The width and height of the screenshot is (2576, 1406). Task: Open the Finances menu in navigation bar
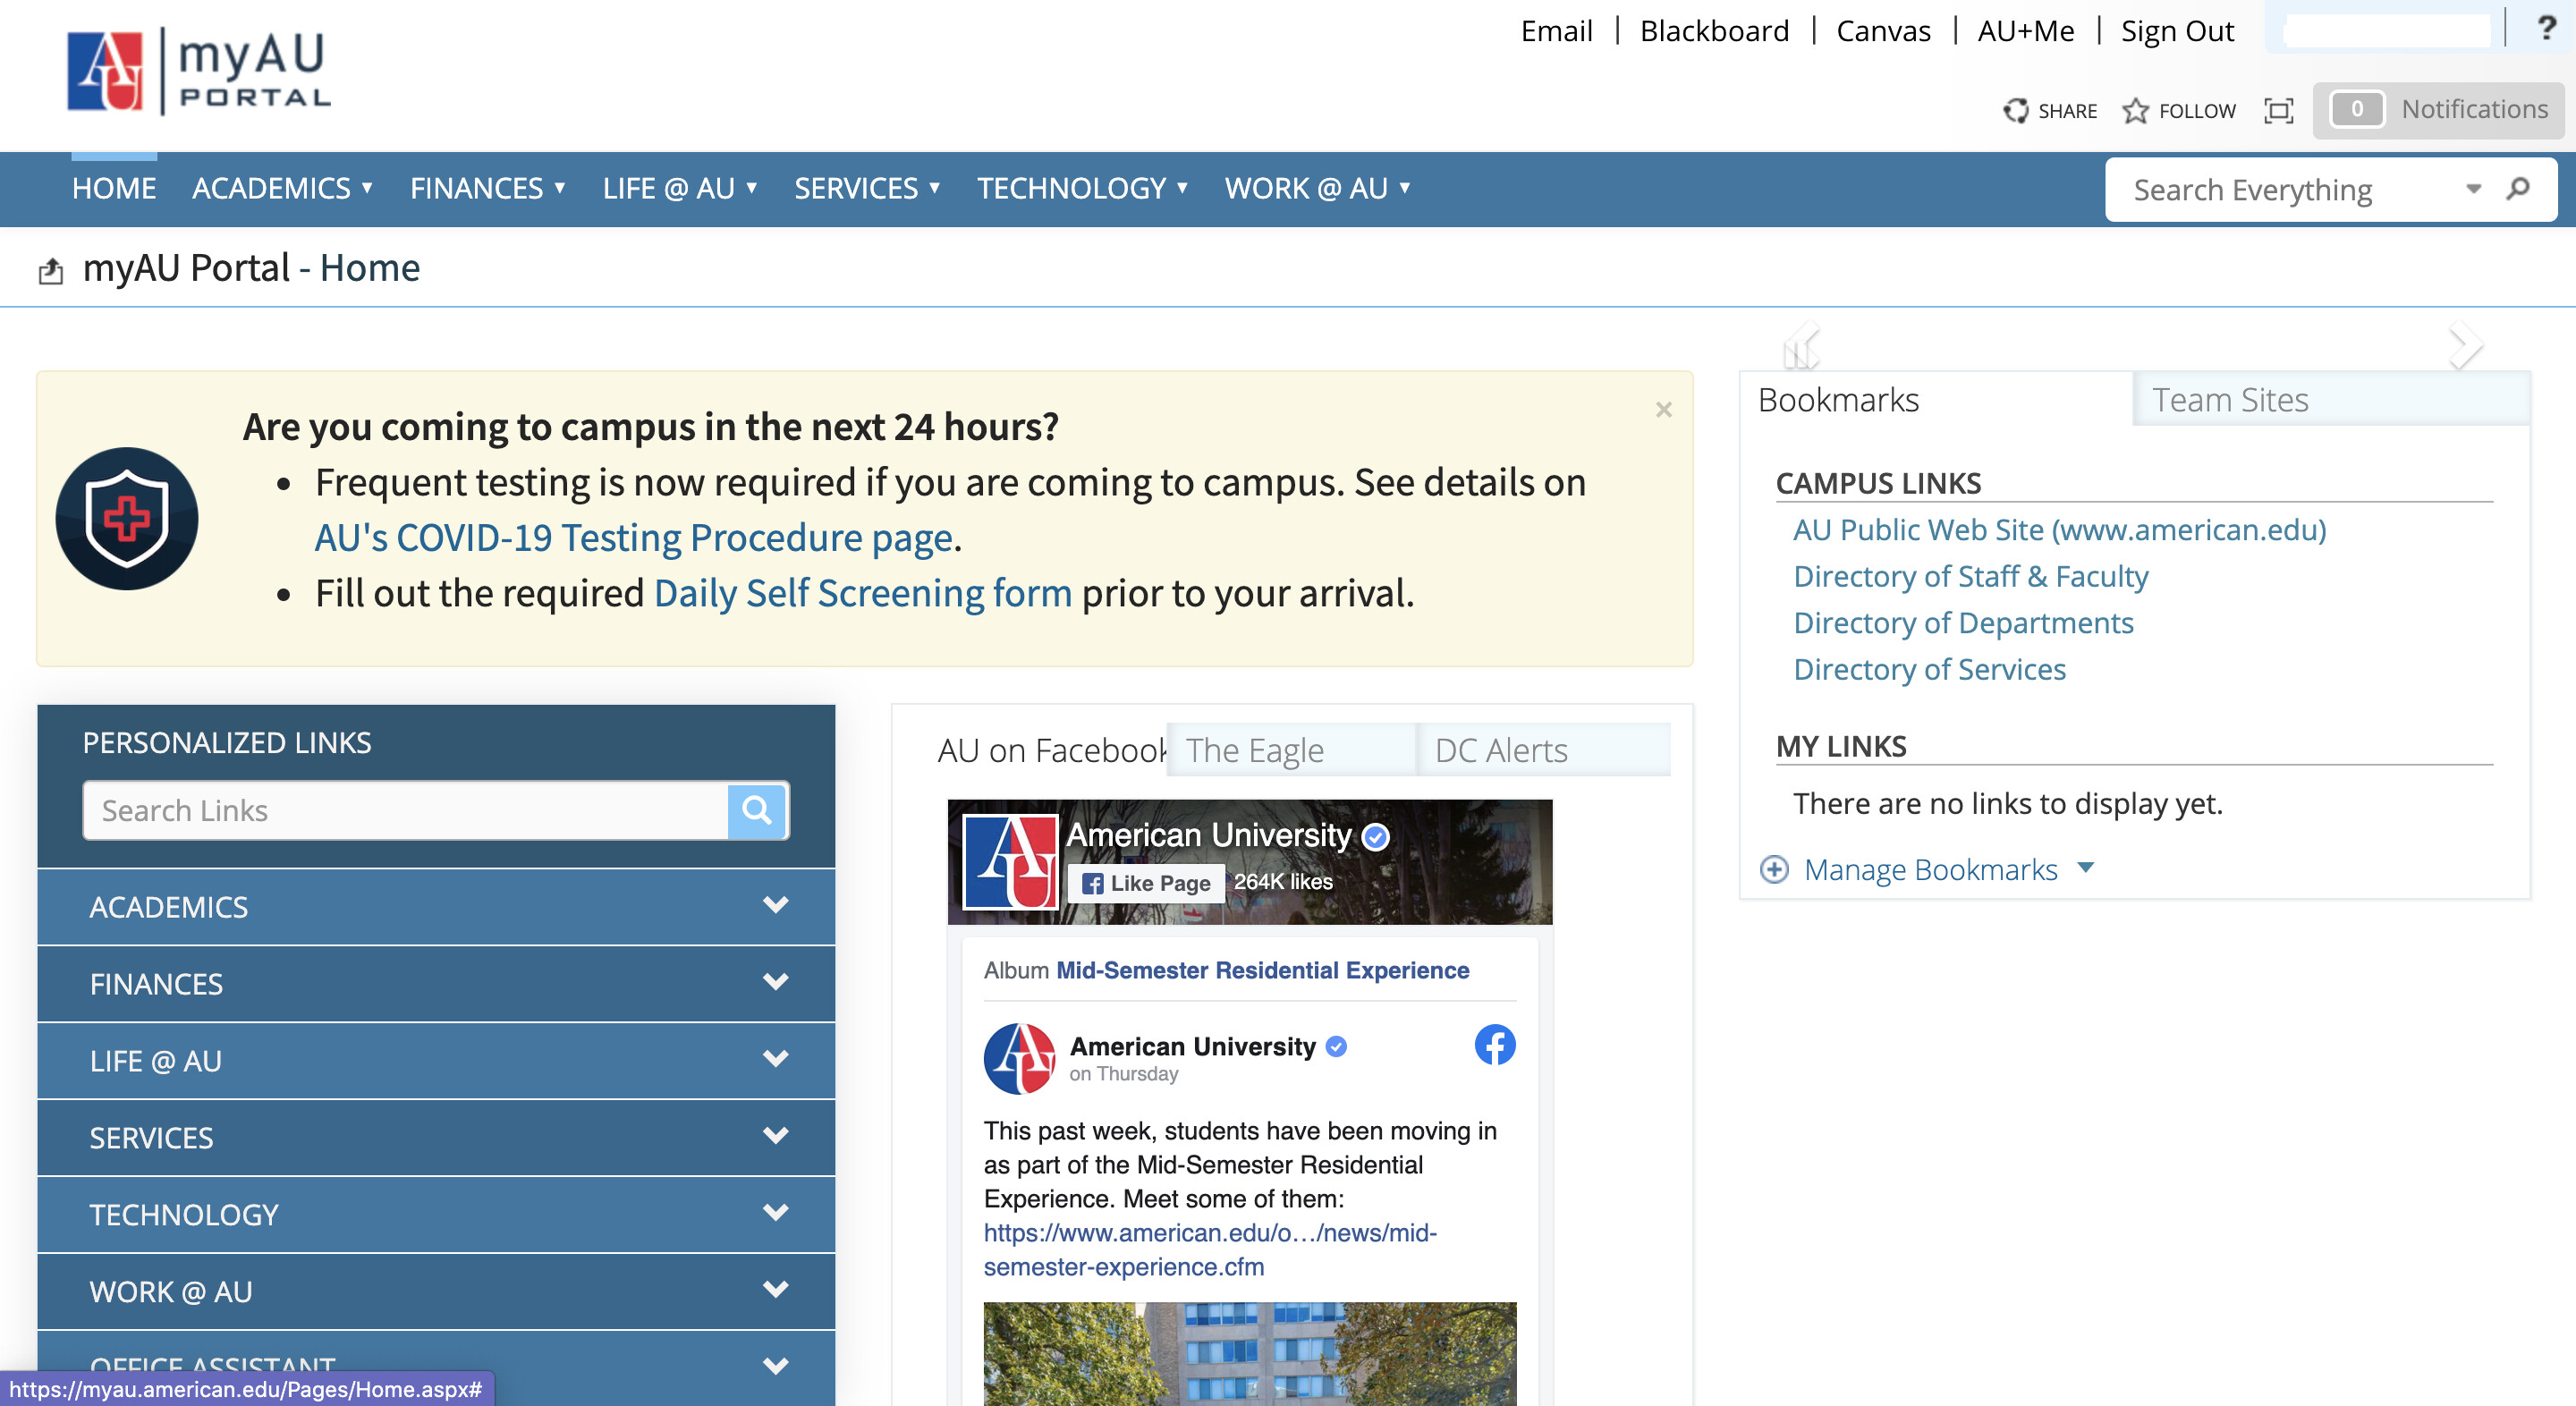pyautogui.click(x=488, y=188)
